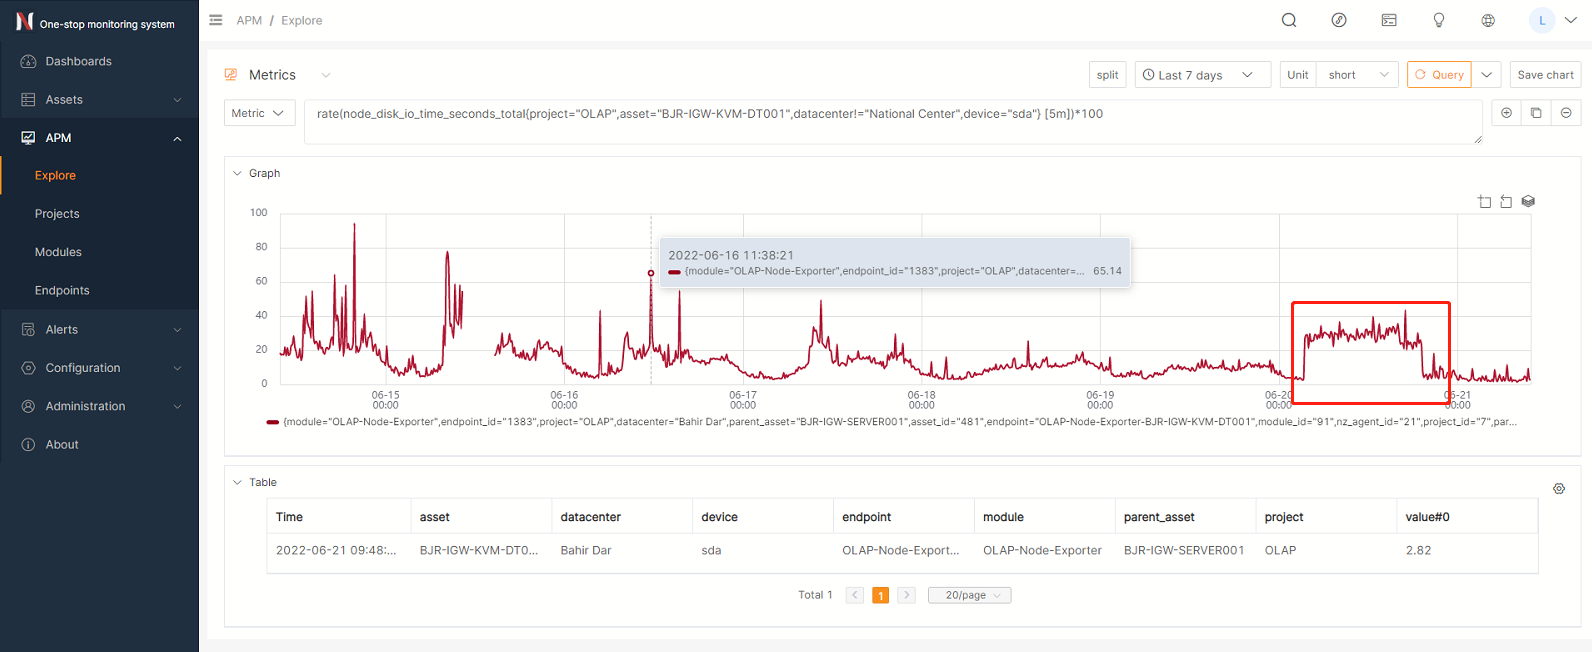This screenshot has width=1592, height=652.
Task: Open the terminal console icon in header
Action: pyautogui.click(x=1389, y=20)
